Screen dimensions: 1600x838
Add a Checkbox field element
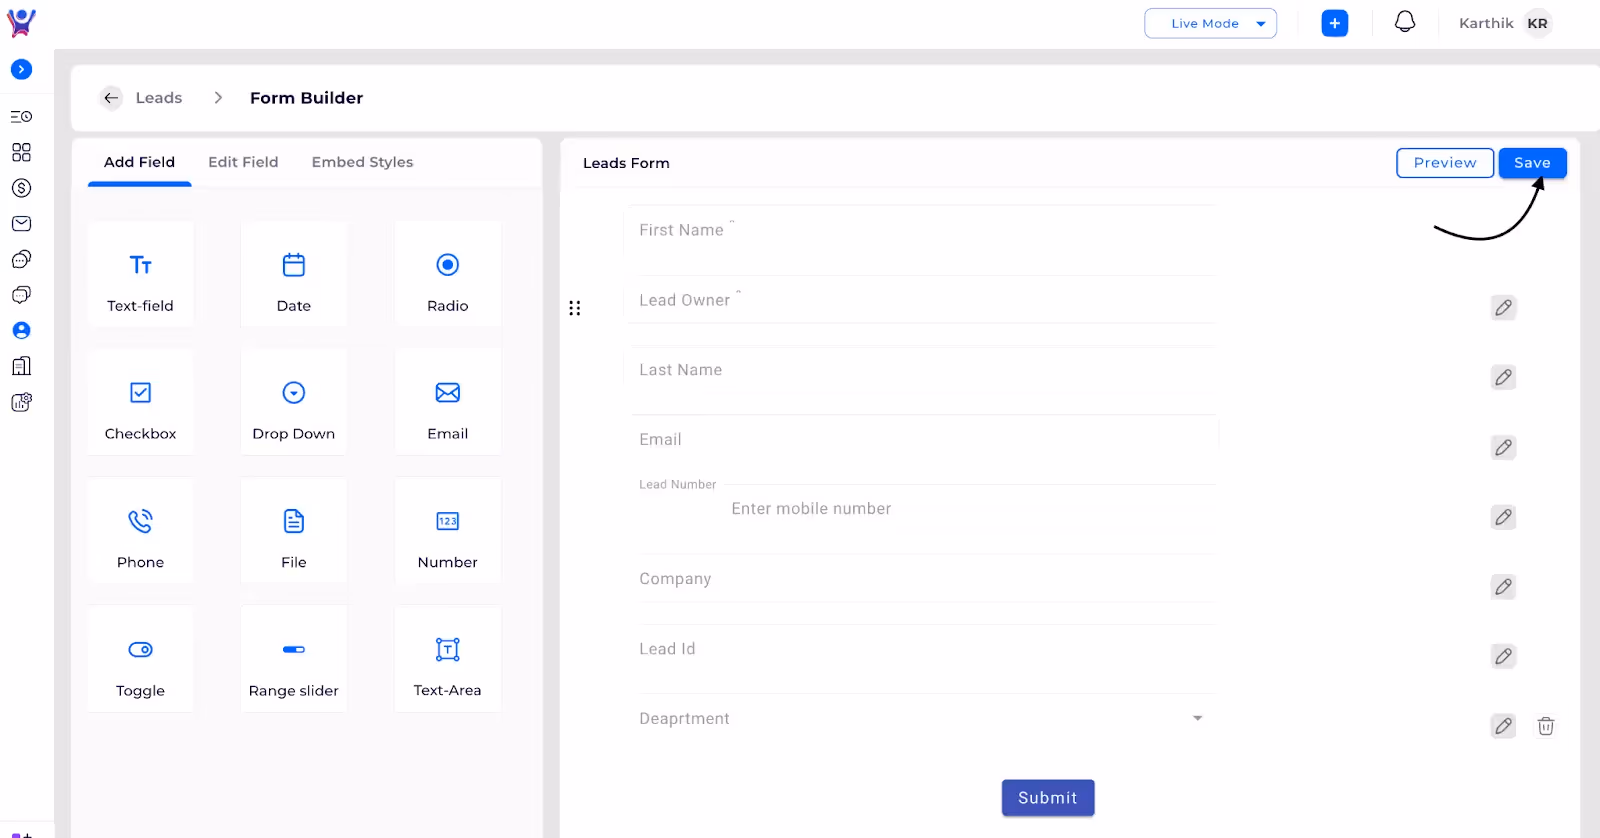[x=140, y=402]
